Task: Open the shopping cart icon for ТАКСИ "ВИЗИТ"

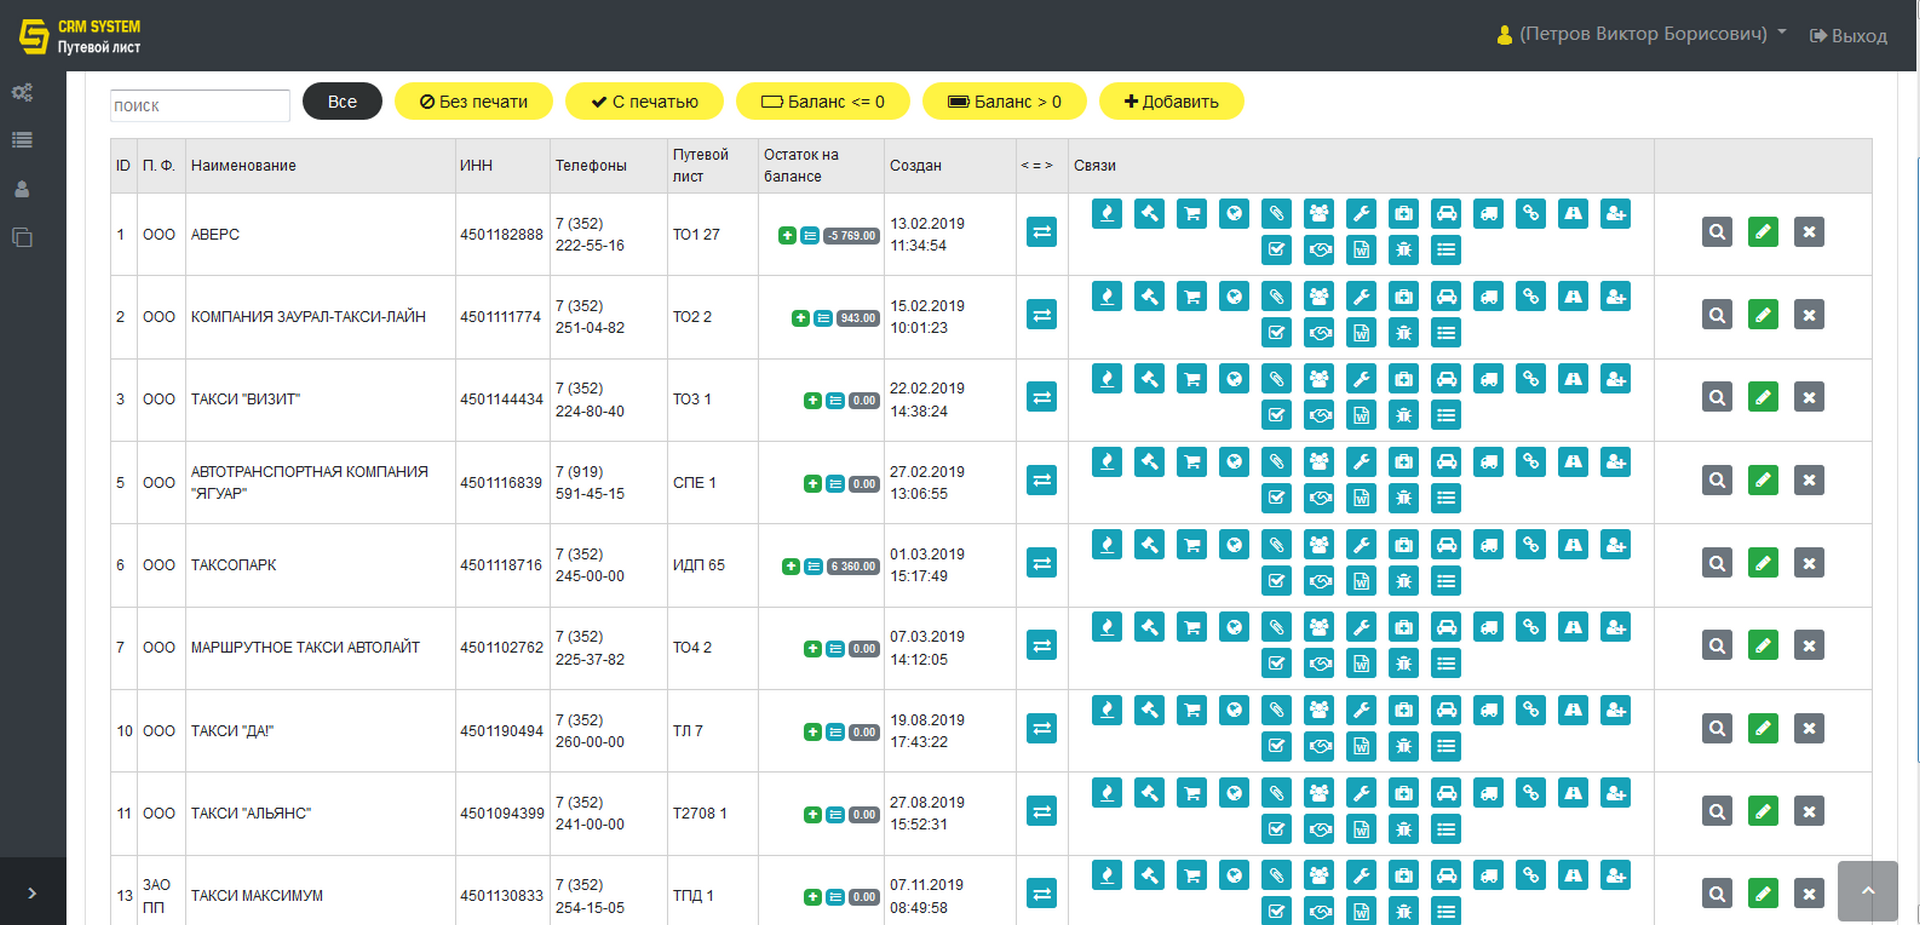Action: click(x=1191, y=379)
